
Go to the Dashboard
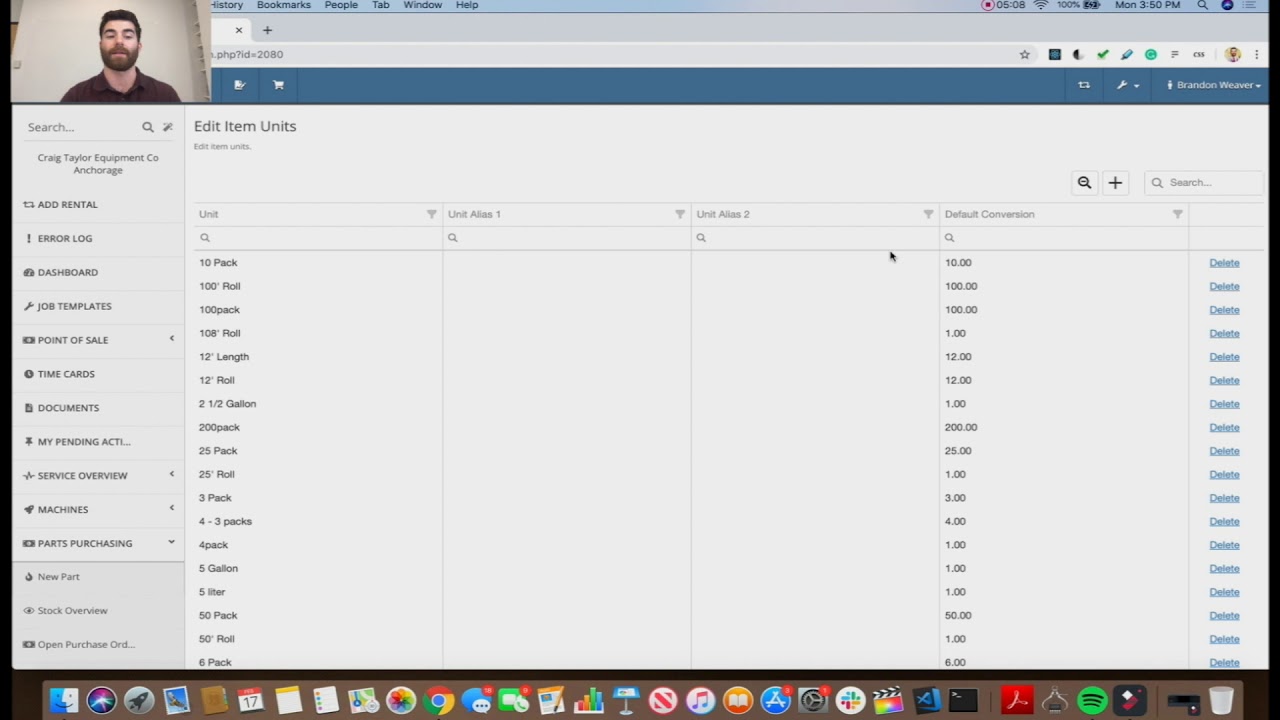click(67, 272)
